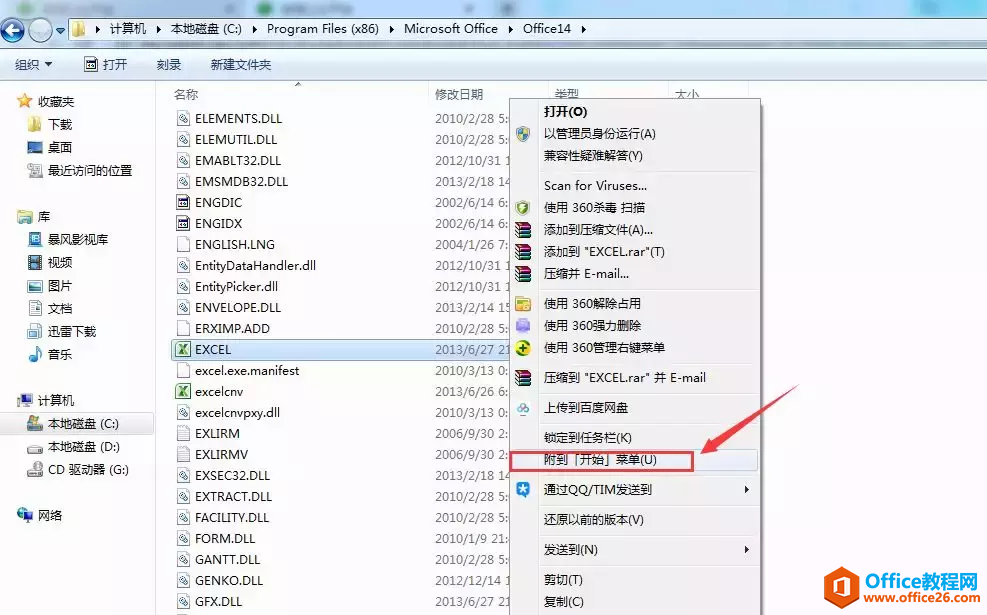Expand the breadcrumb arrow after Program Files (x86)
This screenshot has width=987, height=615.
(x=392, y=29)
